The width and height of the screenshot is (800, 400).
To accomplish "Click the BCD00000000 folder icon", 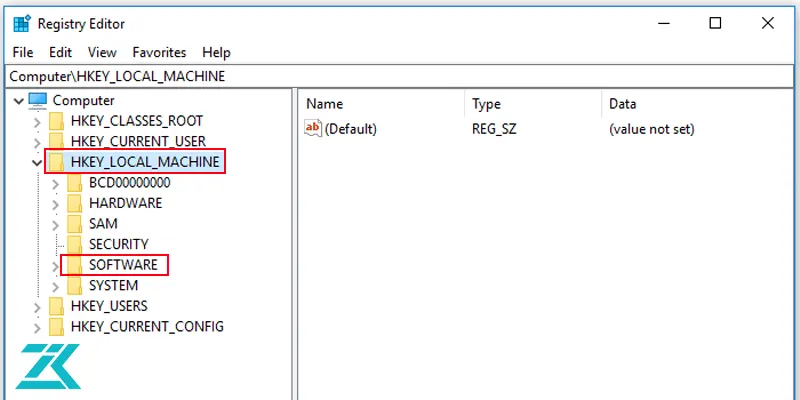I will (x=74, y=183).
